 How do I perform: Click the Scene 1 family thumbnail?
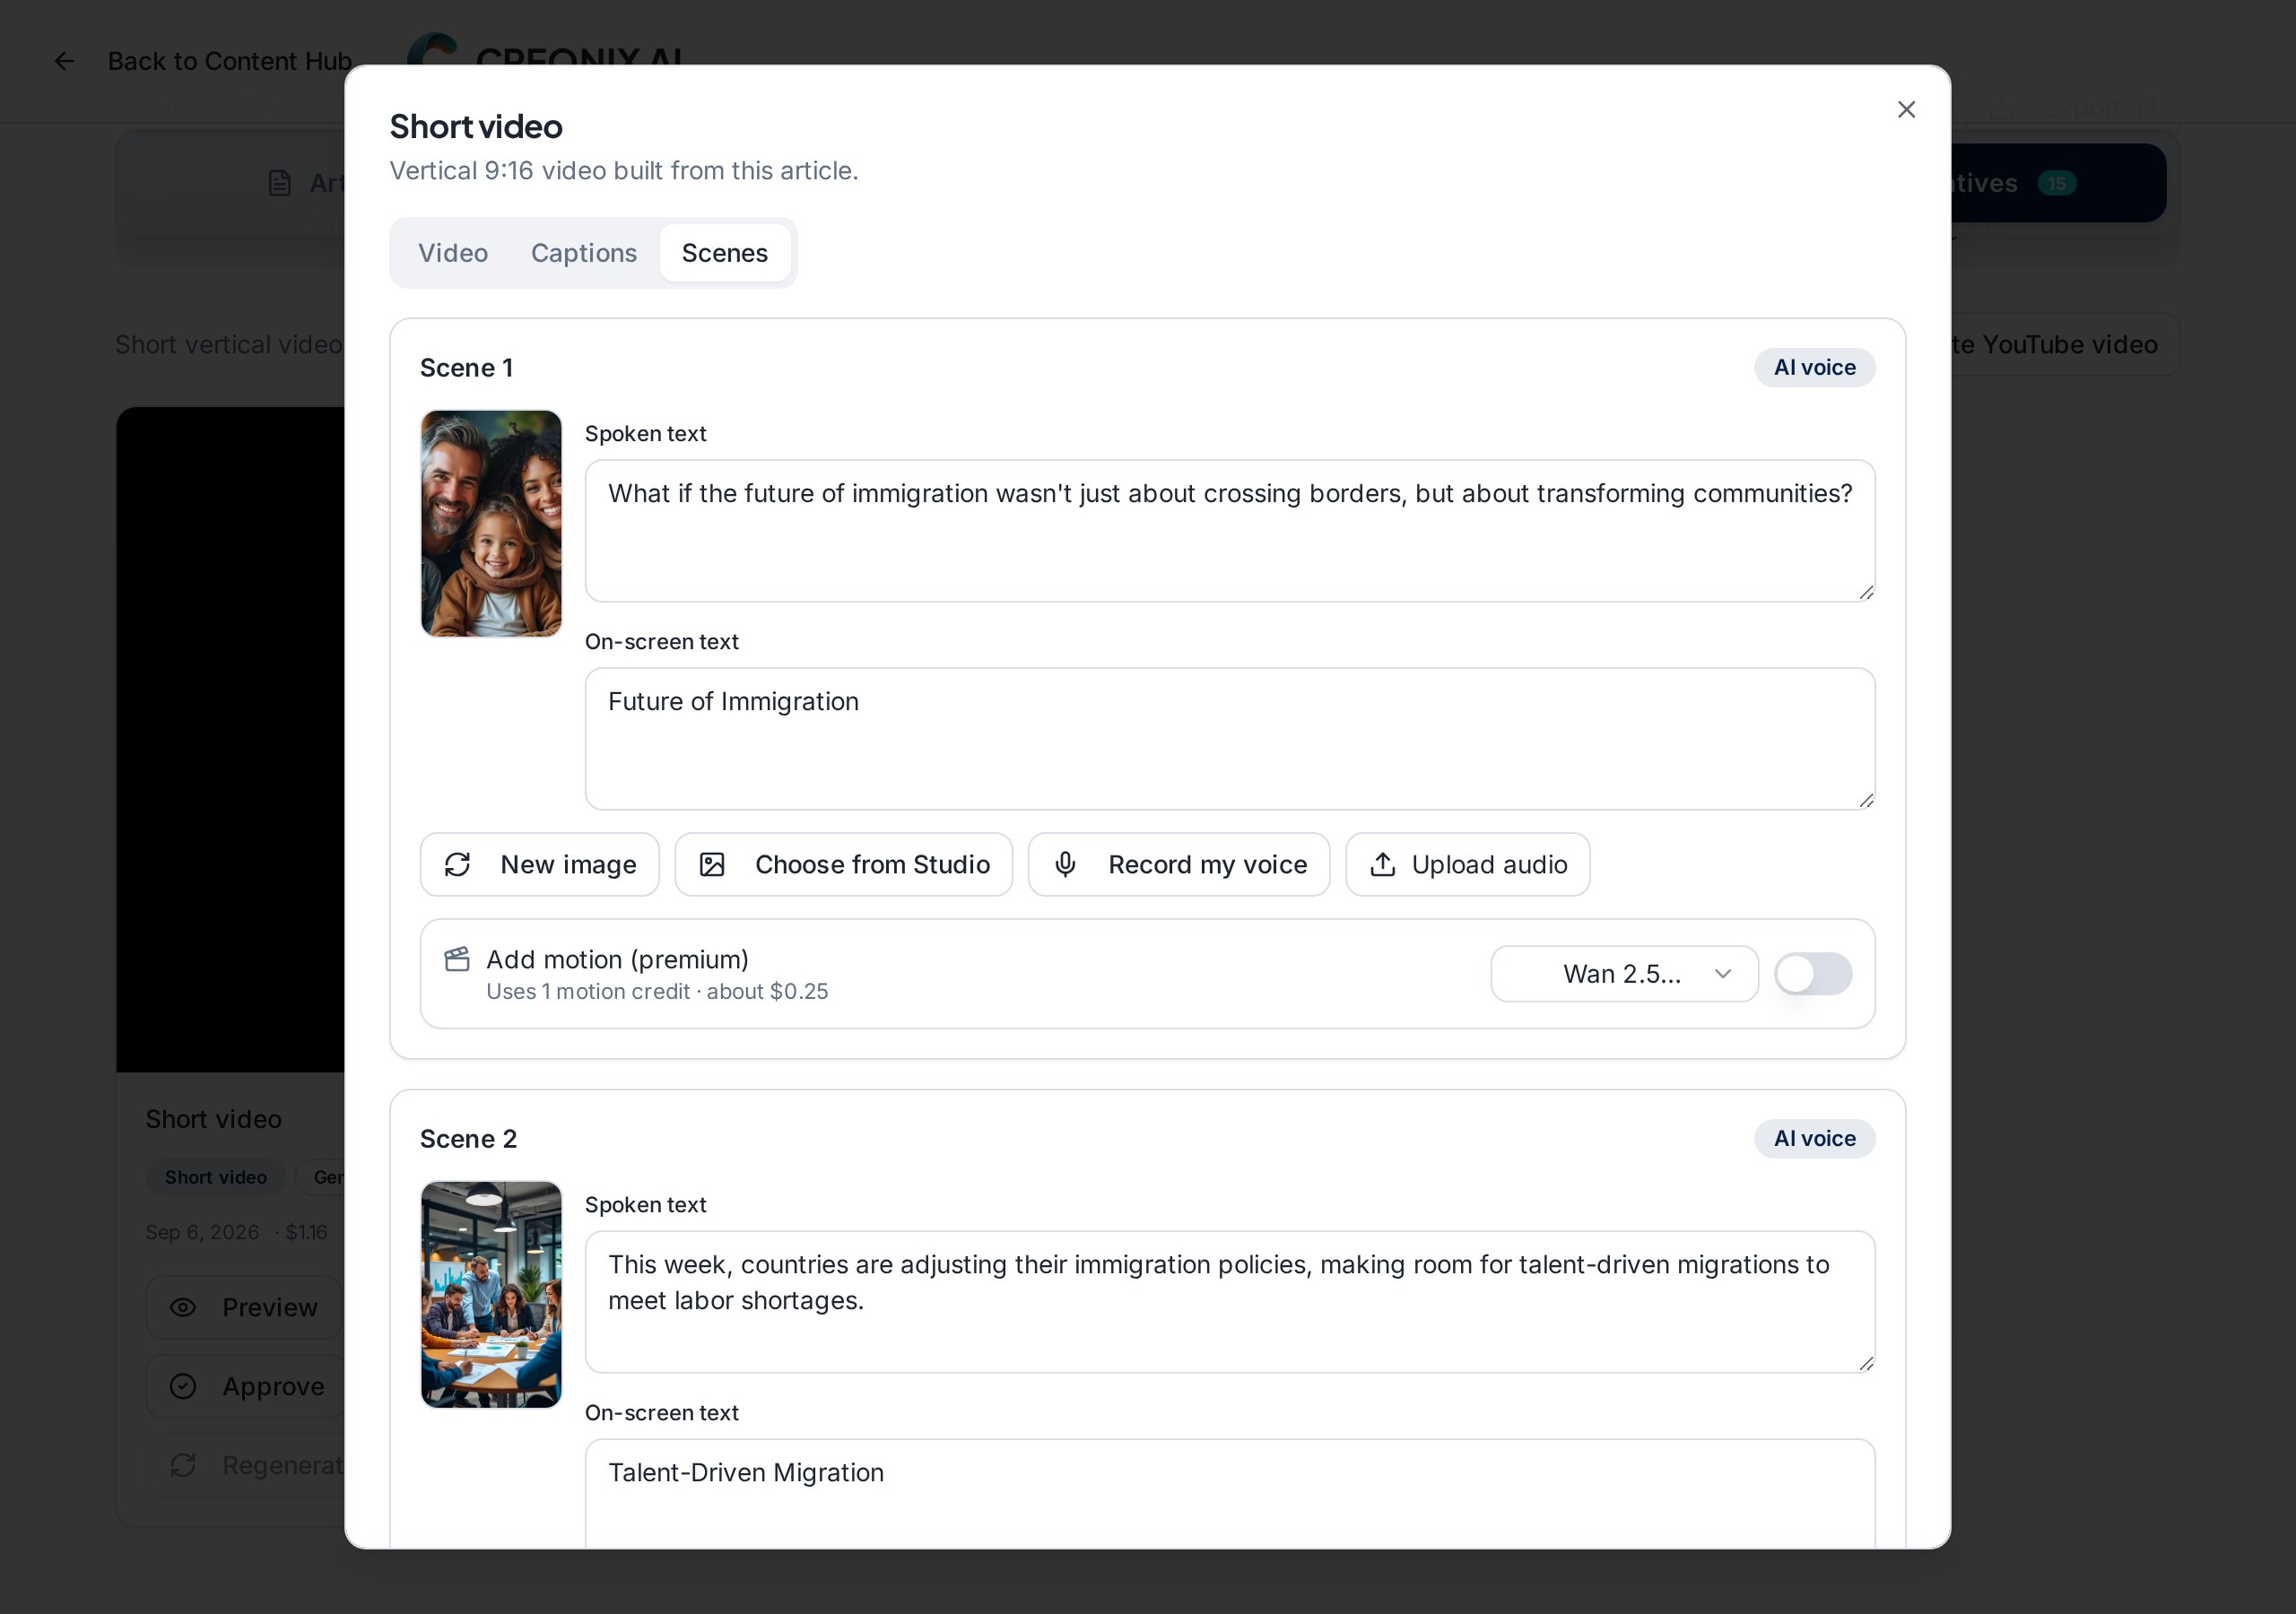tap(491, 523)
